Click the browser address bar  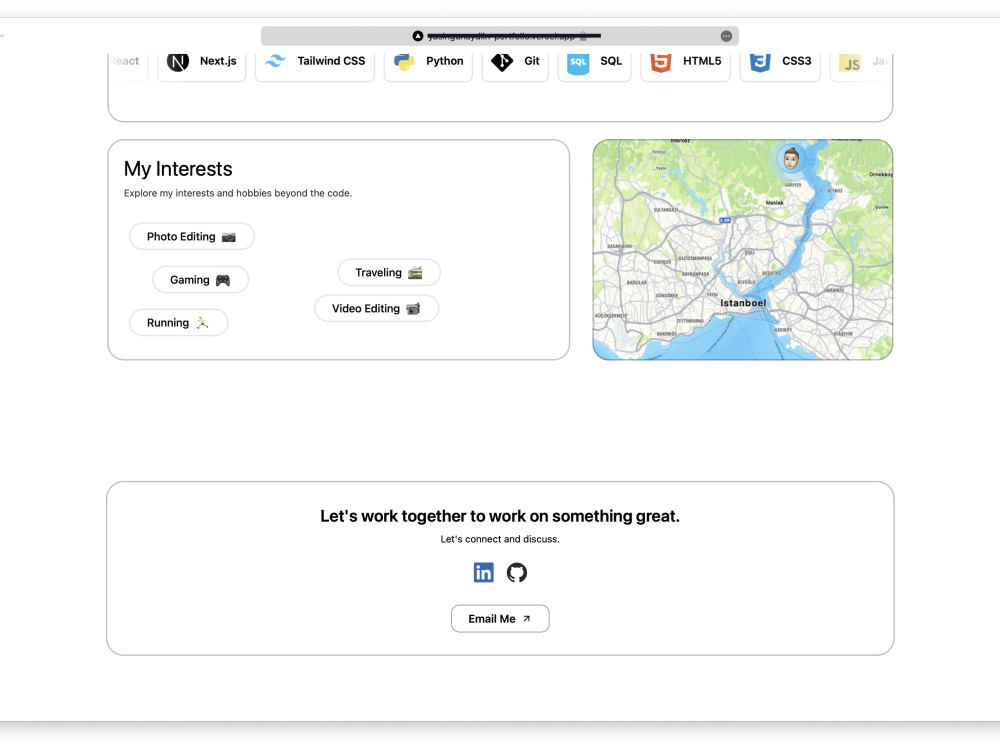(x=499, y=36)
